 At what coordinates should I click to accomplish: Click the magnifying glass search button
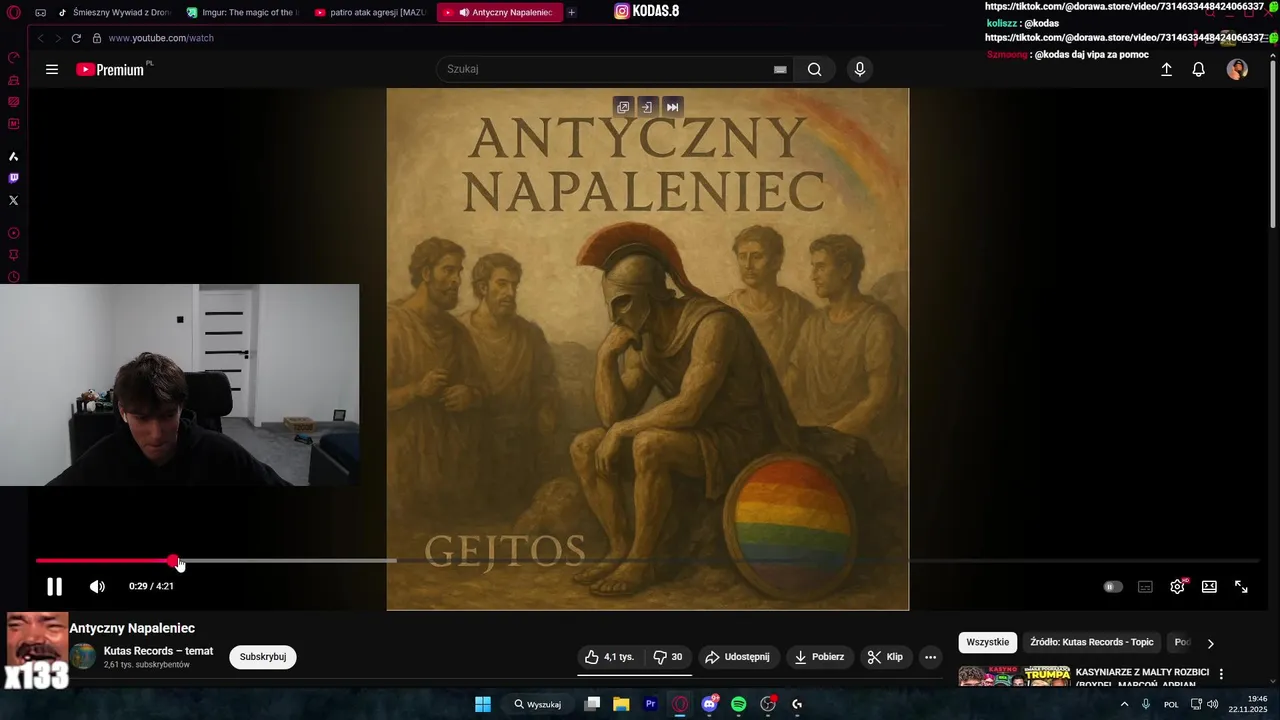pyautogui.click(x=815, y=69)
